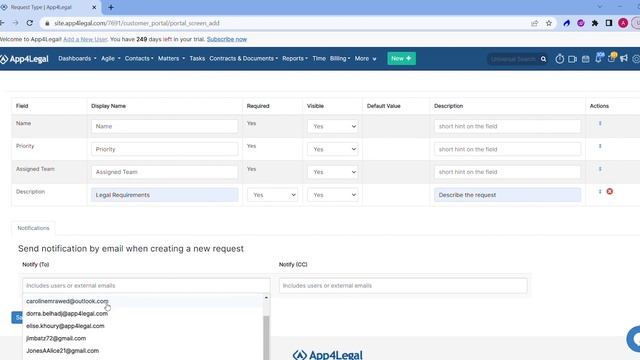Click the move handle in the Assigned Team row
The width and height of the screenshot is (640, 360).
point(600,169)
